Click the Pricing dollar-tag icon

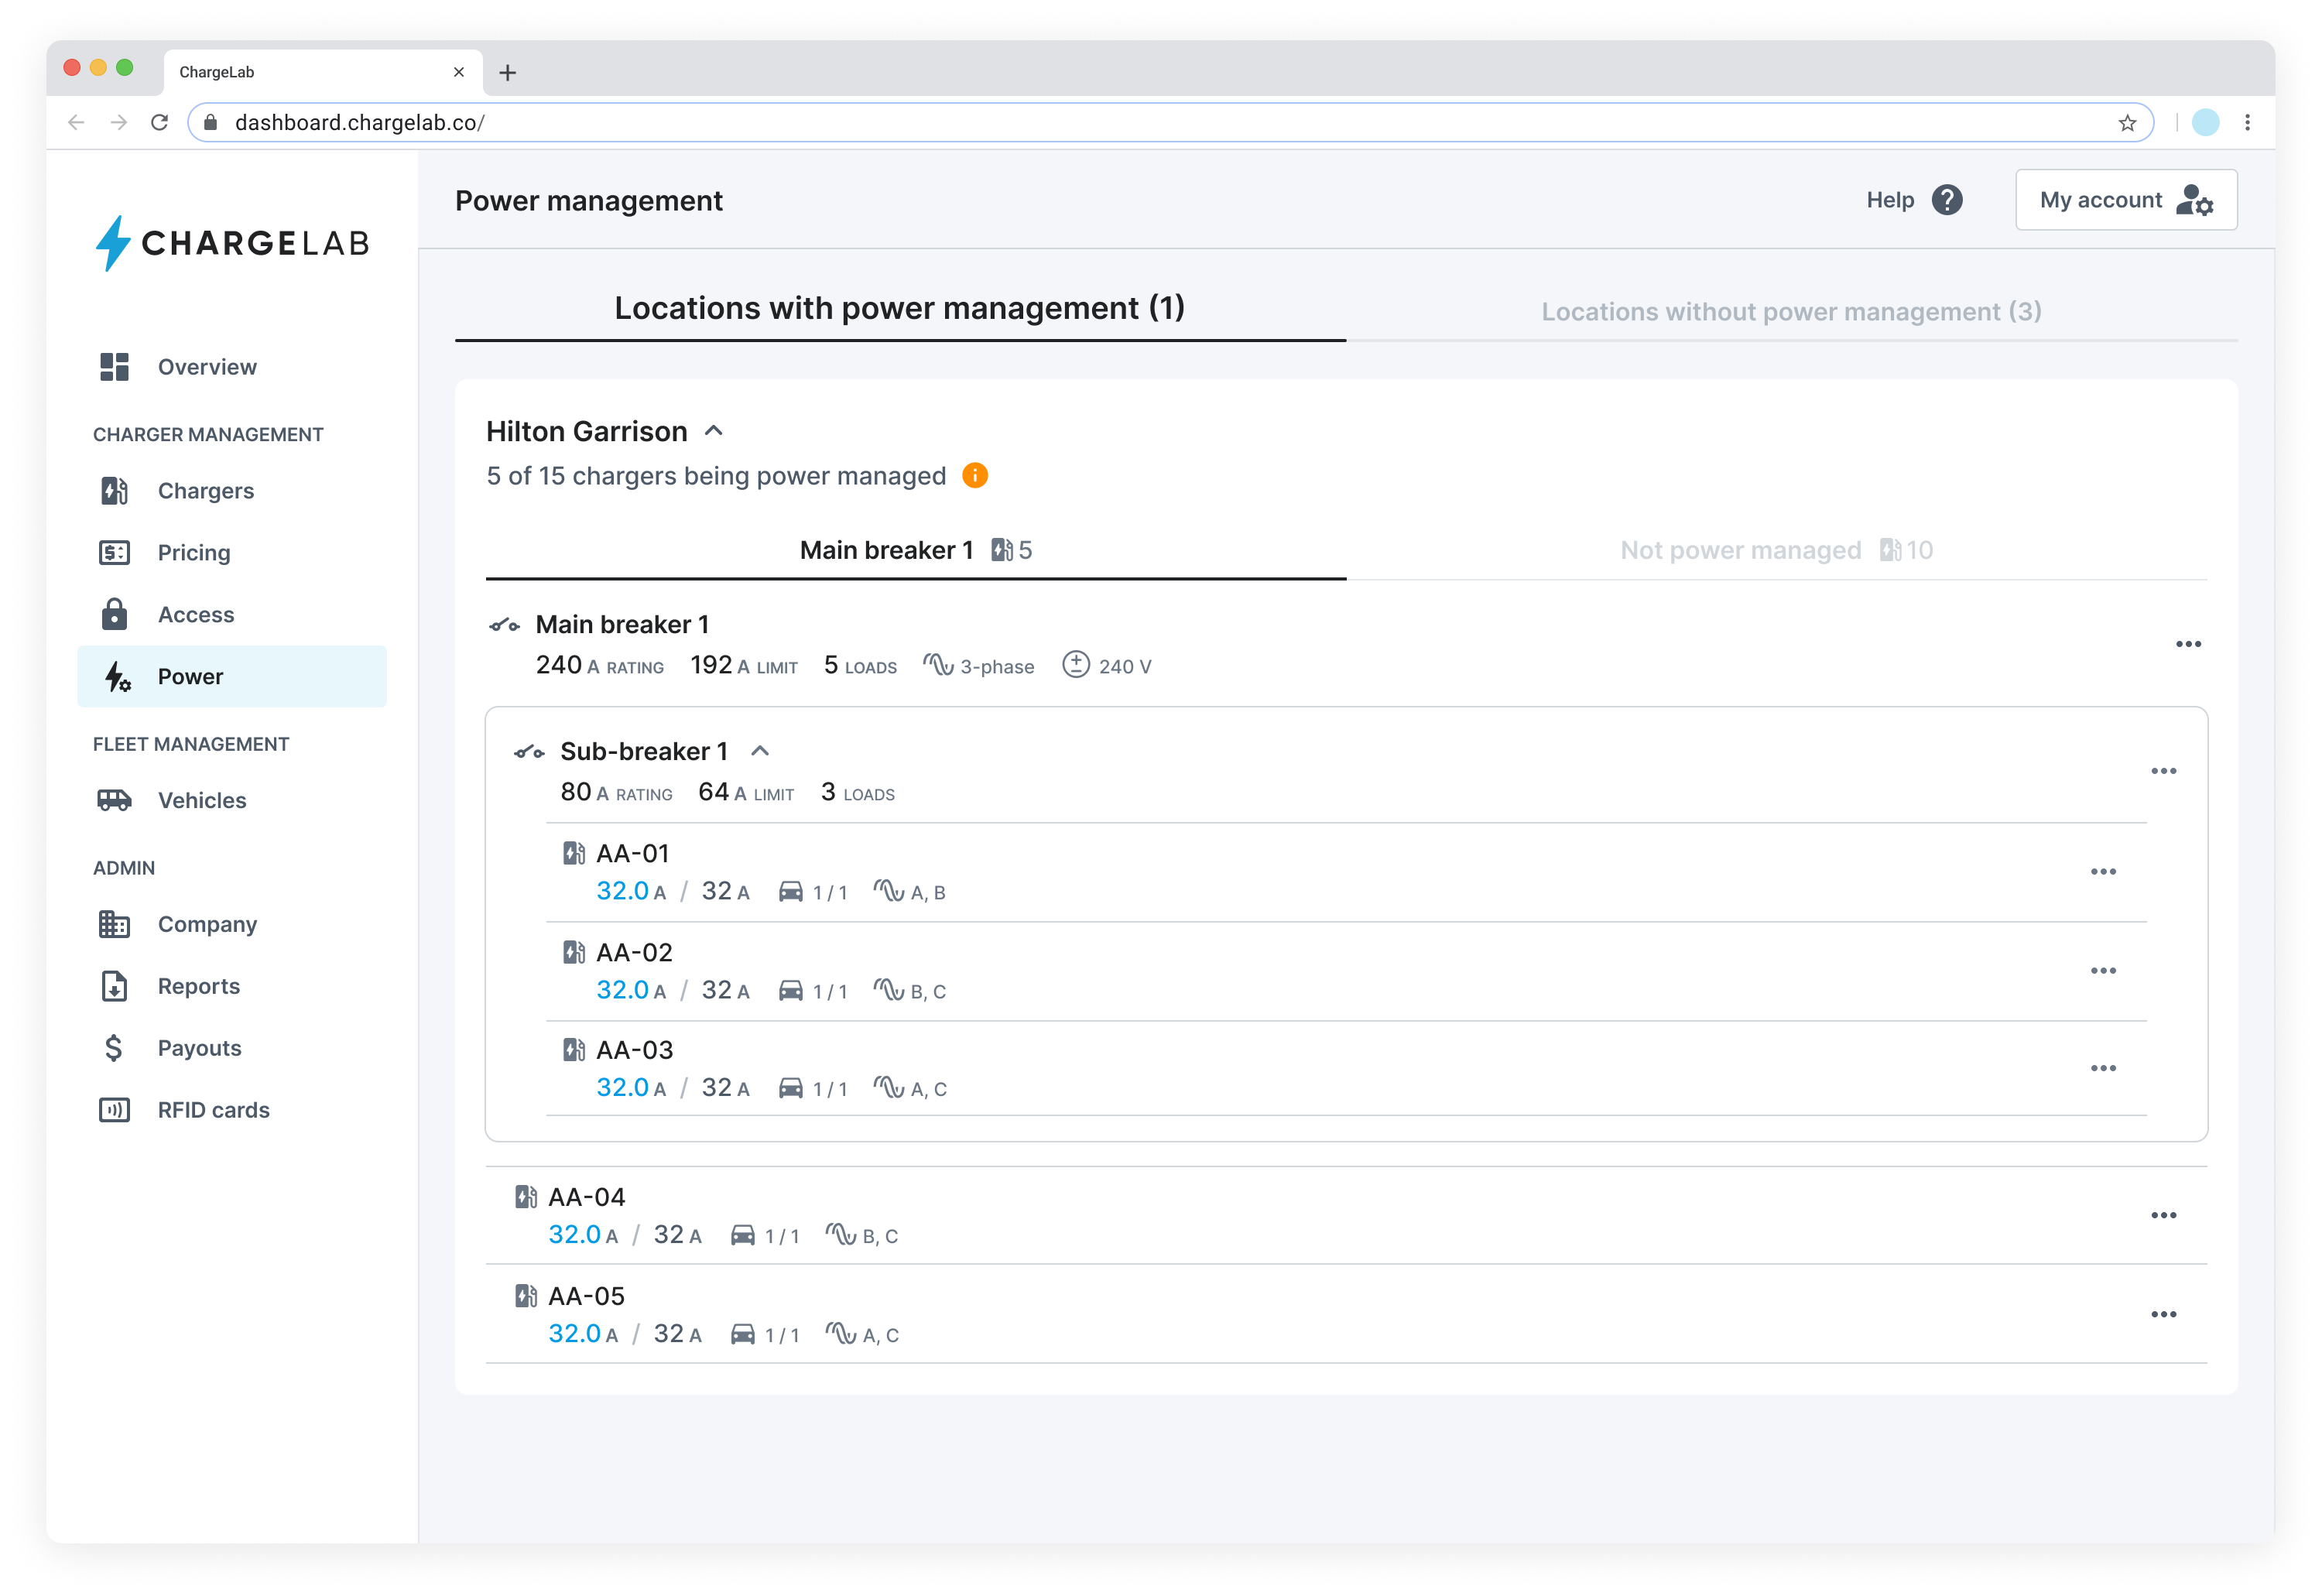114,553
